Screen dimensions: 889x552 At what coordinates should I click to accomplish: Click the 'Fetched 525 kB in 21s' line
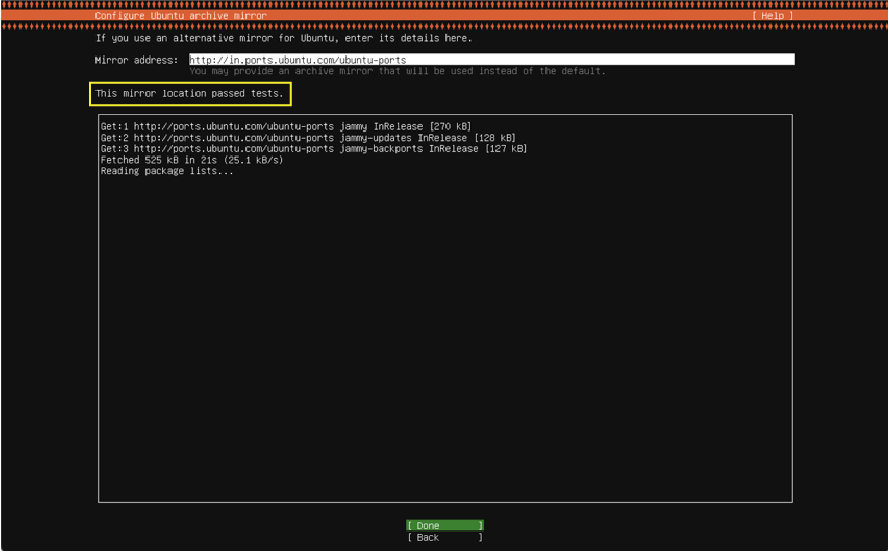pos(192,160)
